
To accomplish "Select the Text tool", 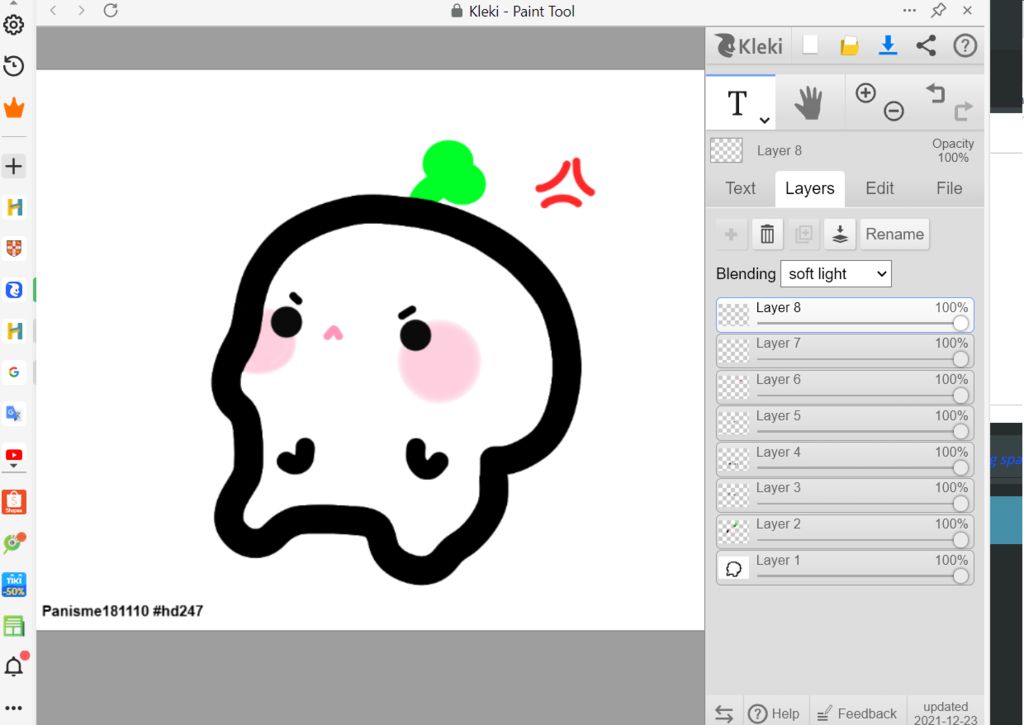I will pyautogui.click(x=738, y=103).
